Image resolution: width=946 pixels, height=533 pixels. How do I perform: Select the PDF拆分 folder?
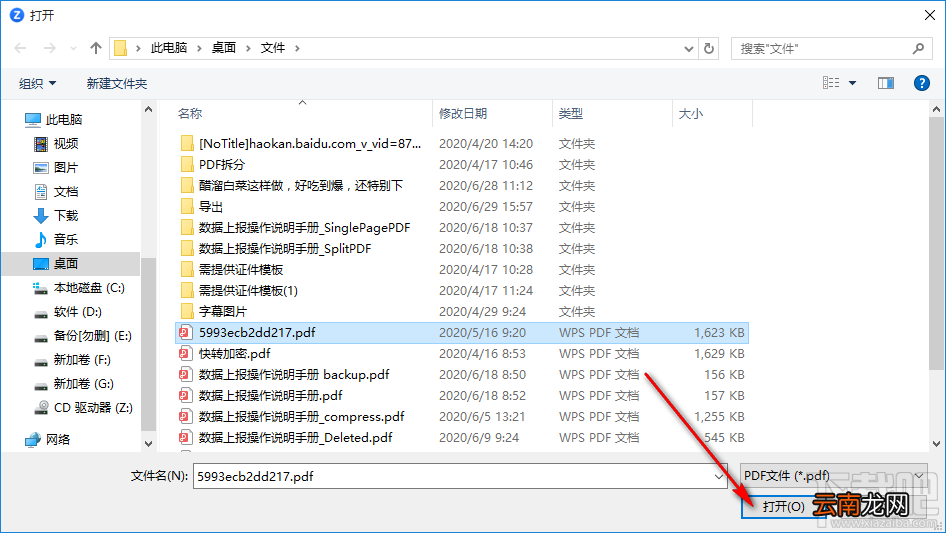point(221,165)
